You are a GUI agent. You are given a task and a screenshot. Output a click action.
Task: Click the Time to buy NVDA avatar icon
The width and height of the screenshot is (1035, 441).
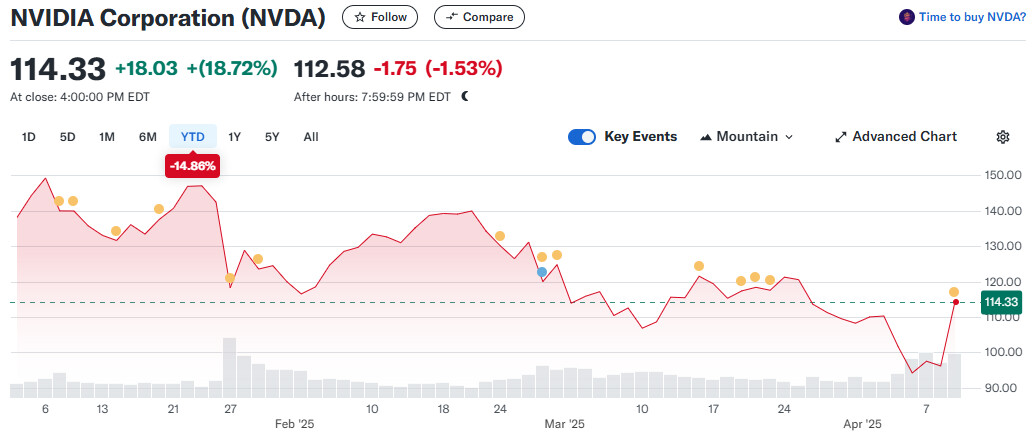click(x=907, y=17)
